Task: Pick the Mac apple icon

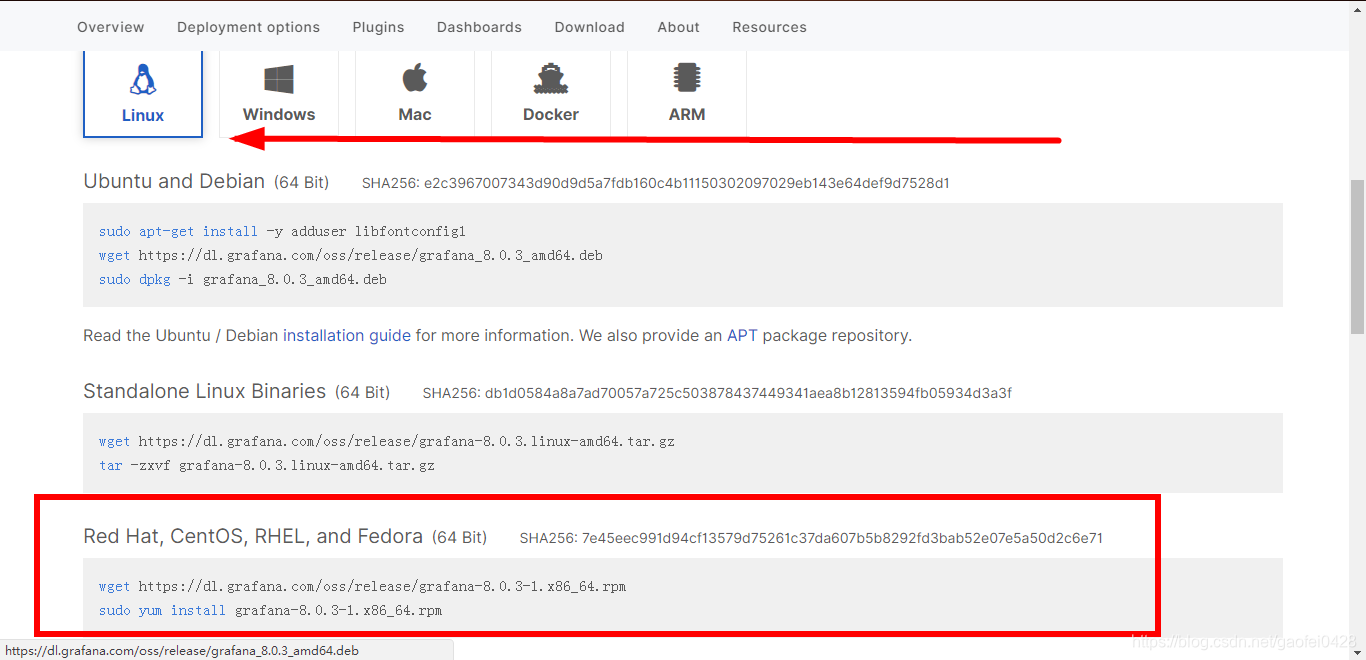Action: point(415,78)
